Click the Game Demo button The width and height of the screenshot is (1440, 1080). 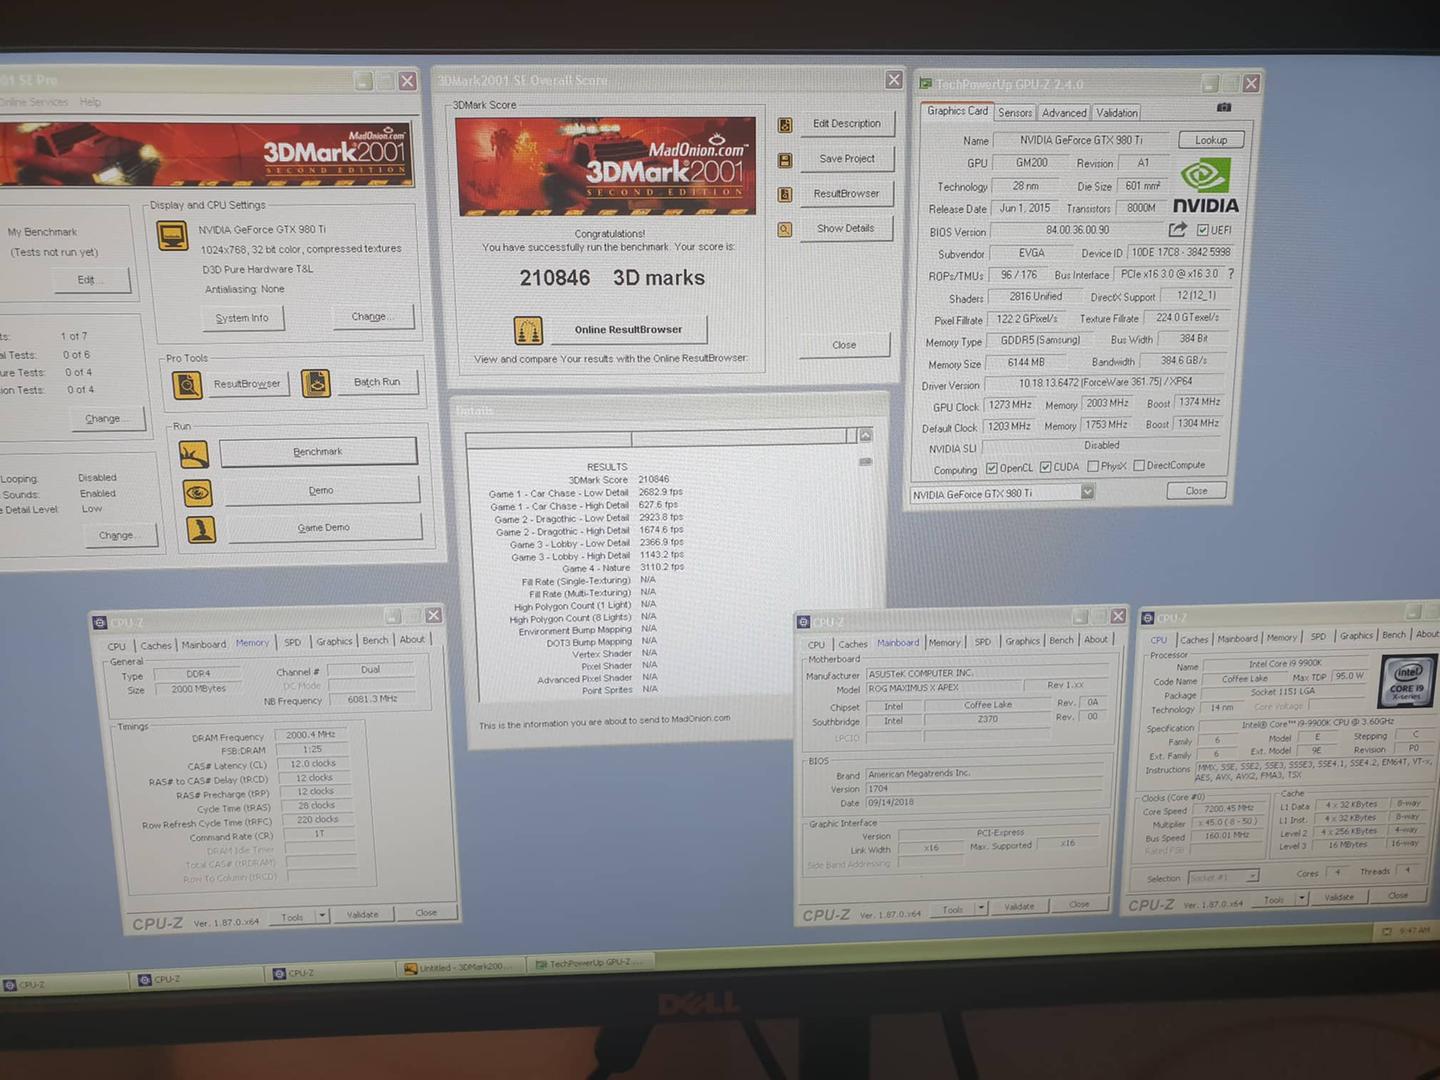pos(324,528)
